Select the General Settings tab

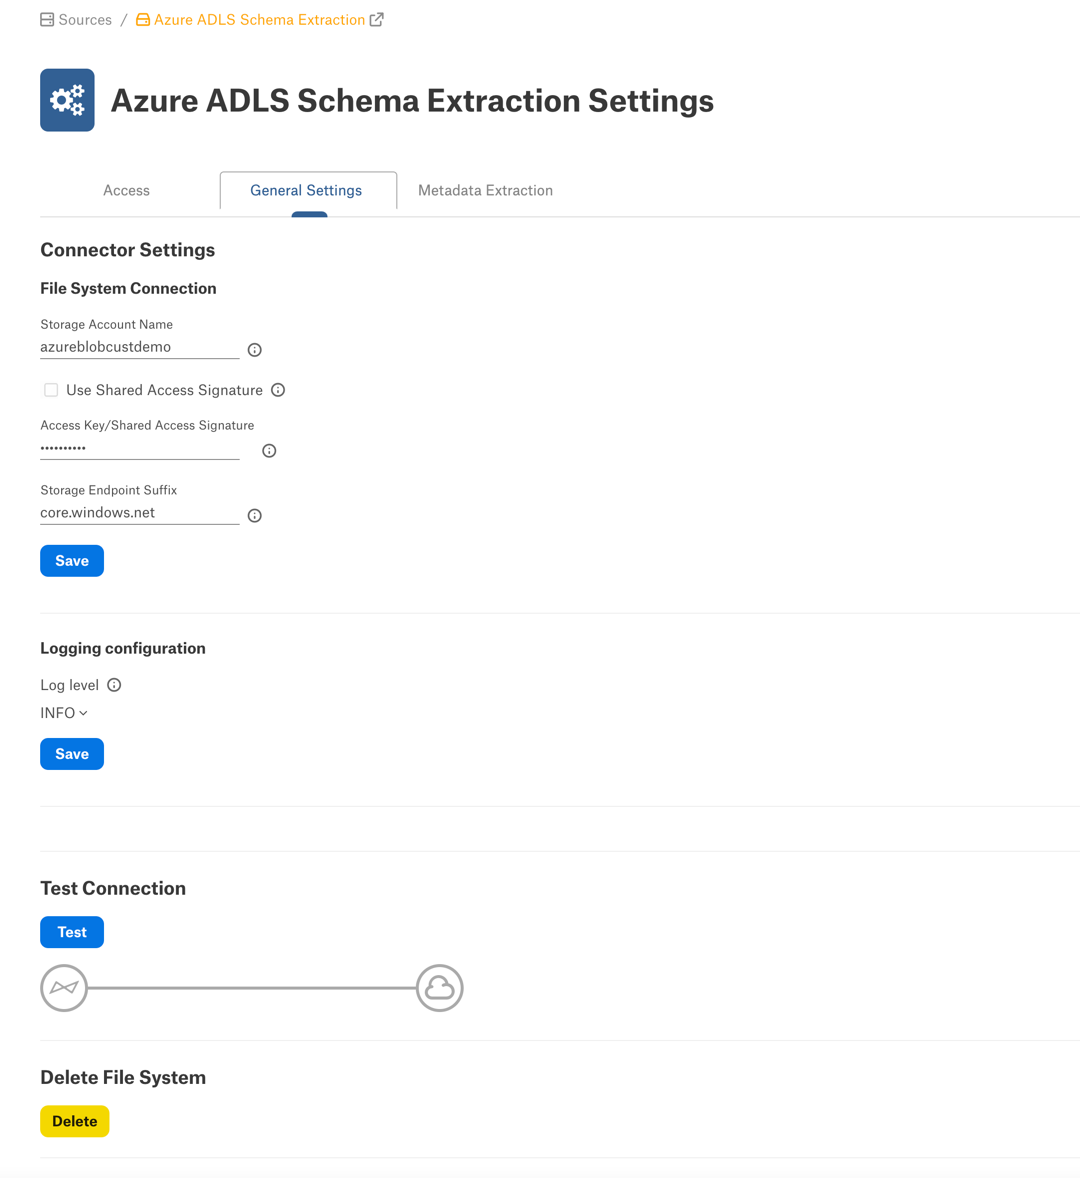tap(306, 191)
